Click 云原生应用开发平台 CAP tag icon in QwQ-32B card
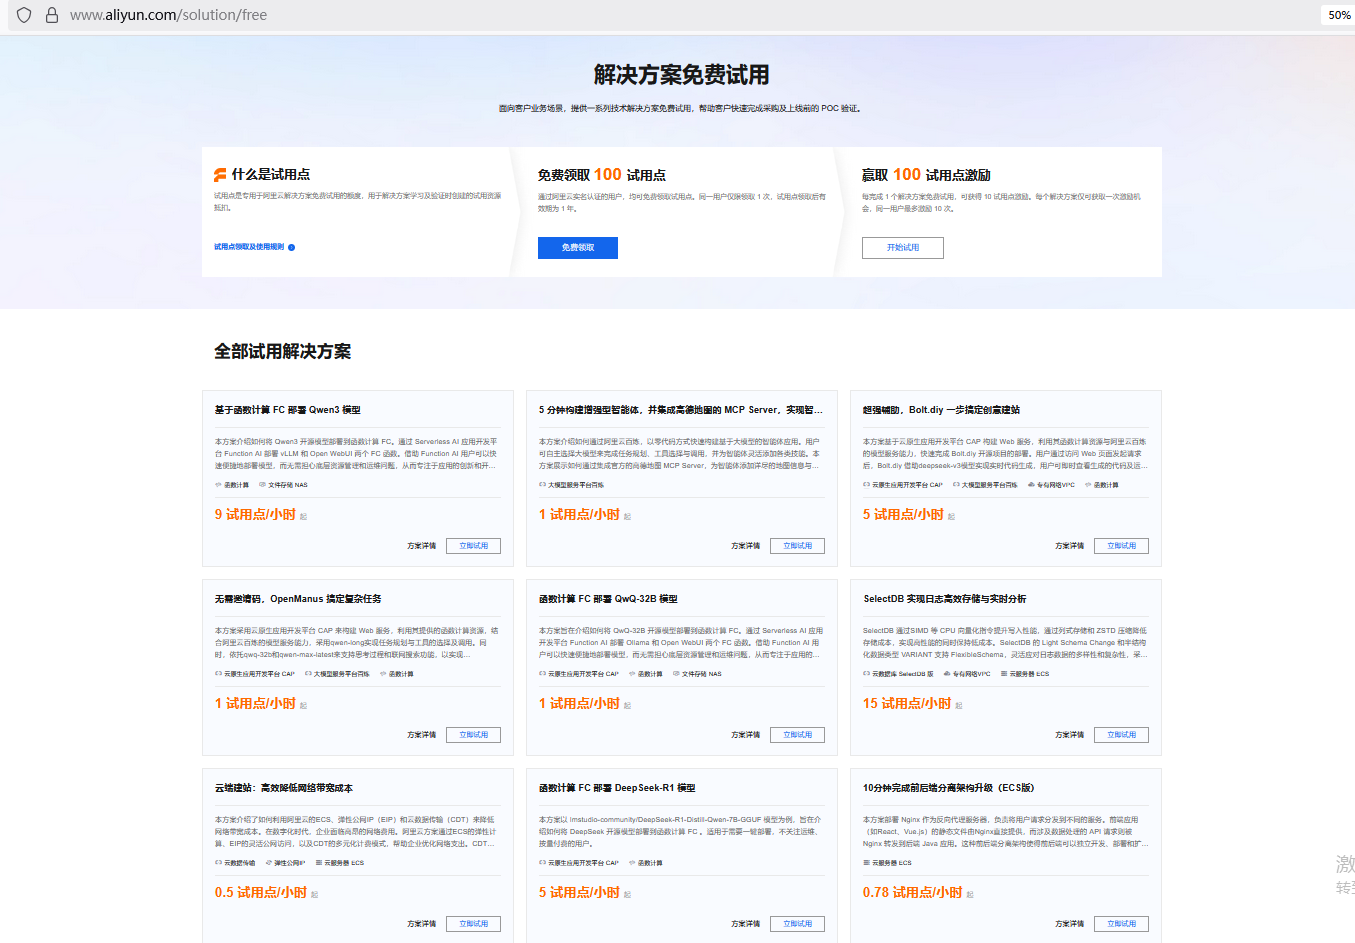1355x943 pixels. click(x=542, y=674)
